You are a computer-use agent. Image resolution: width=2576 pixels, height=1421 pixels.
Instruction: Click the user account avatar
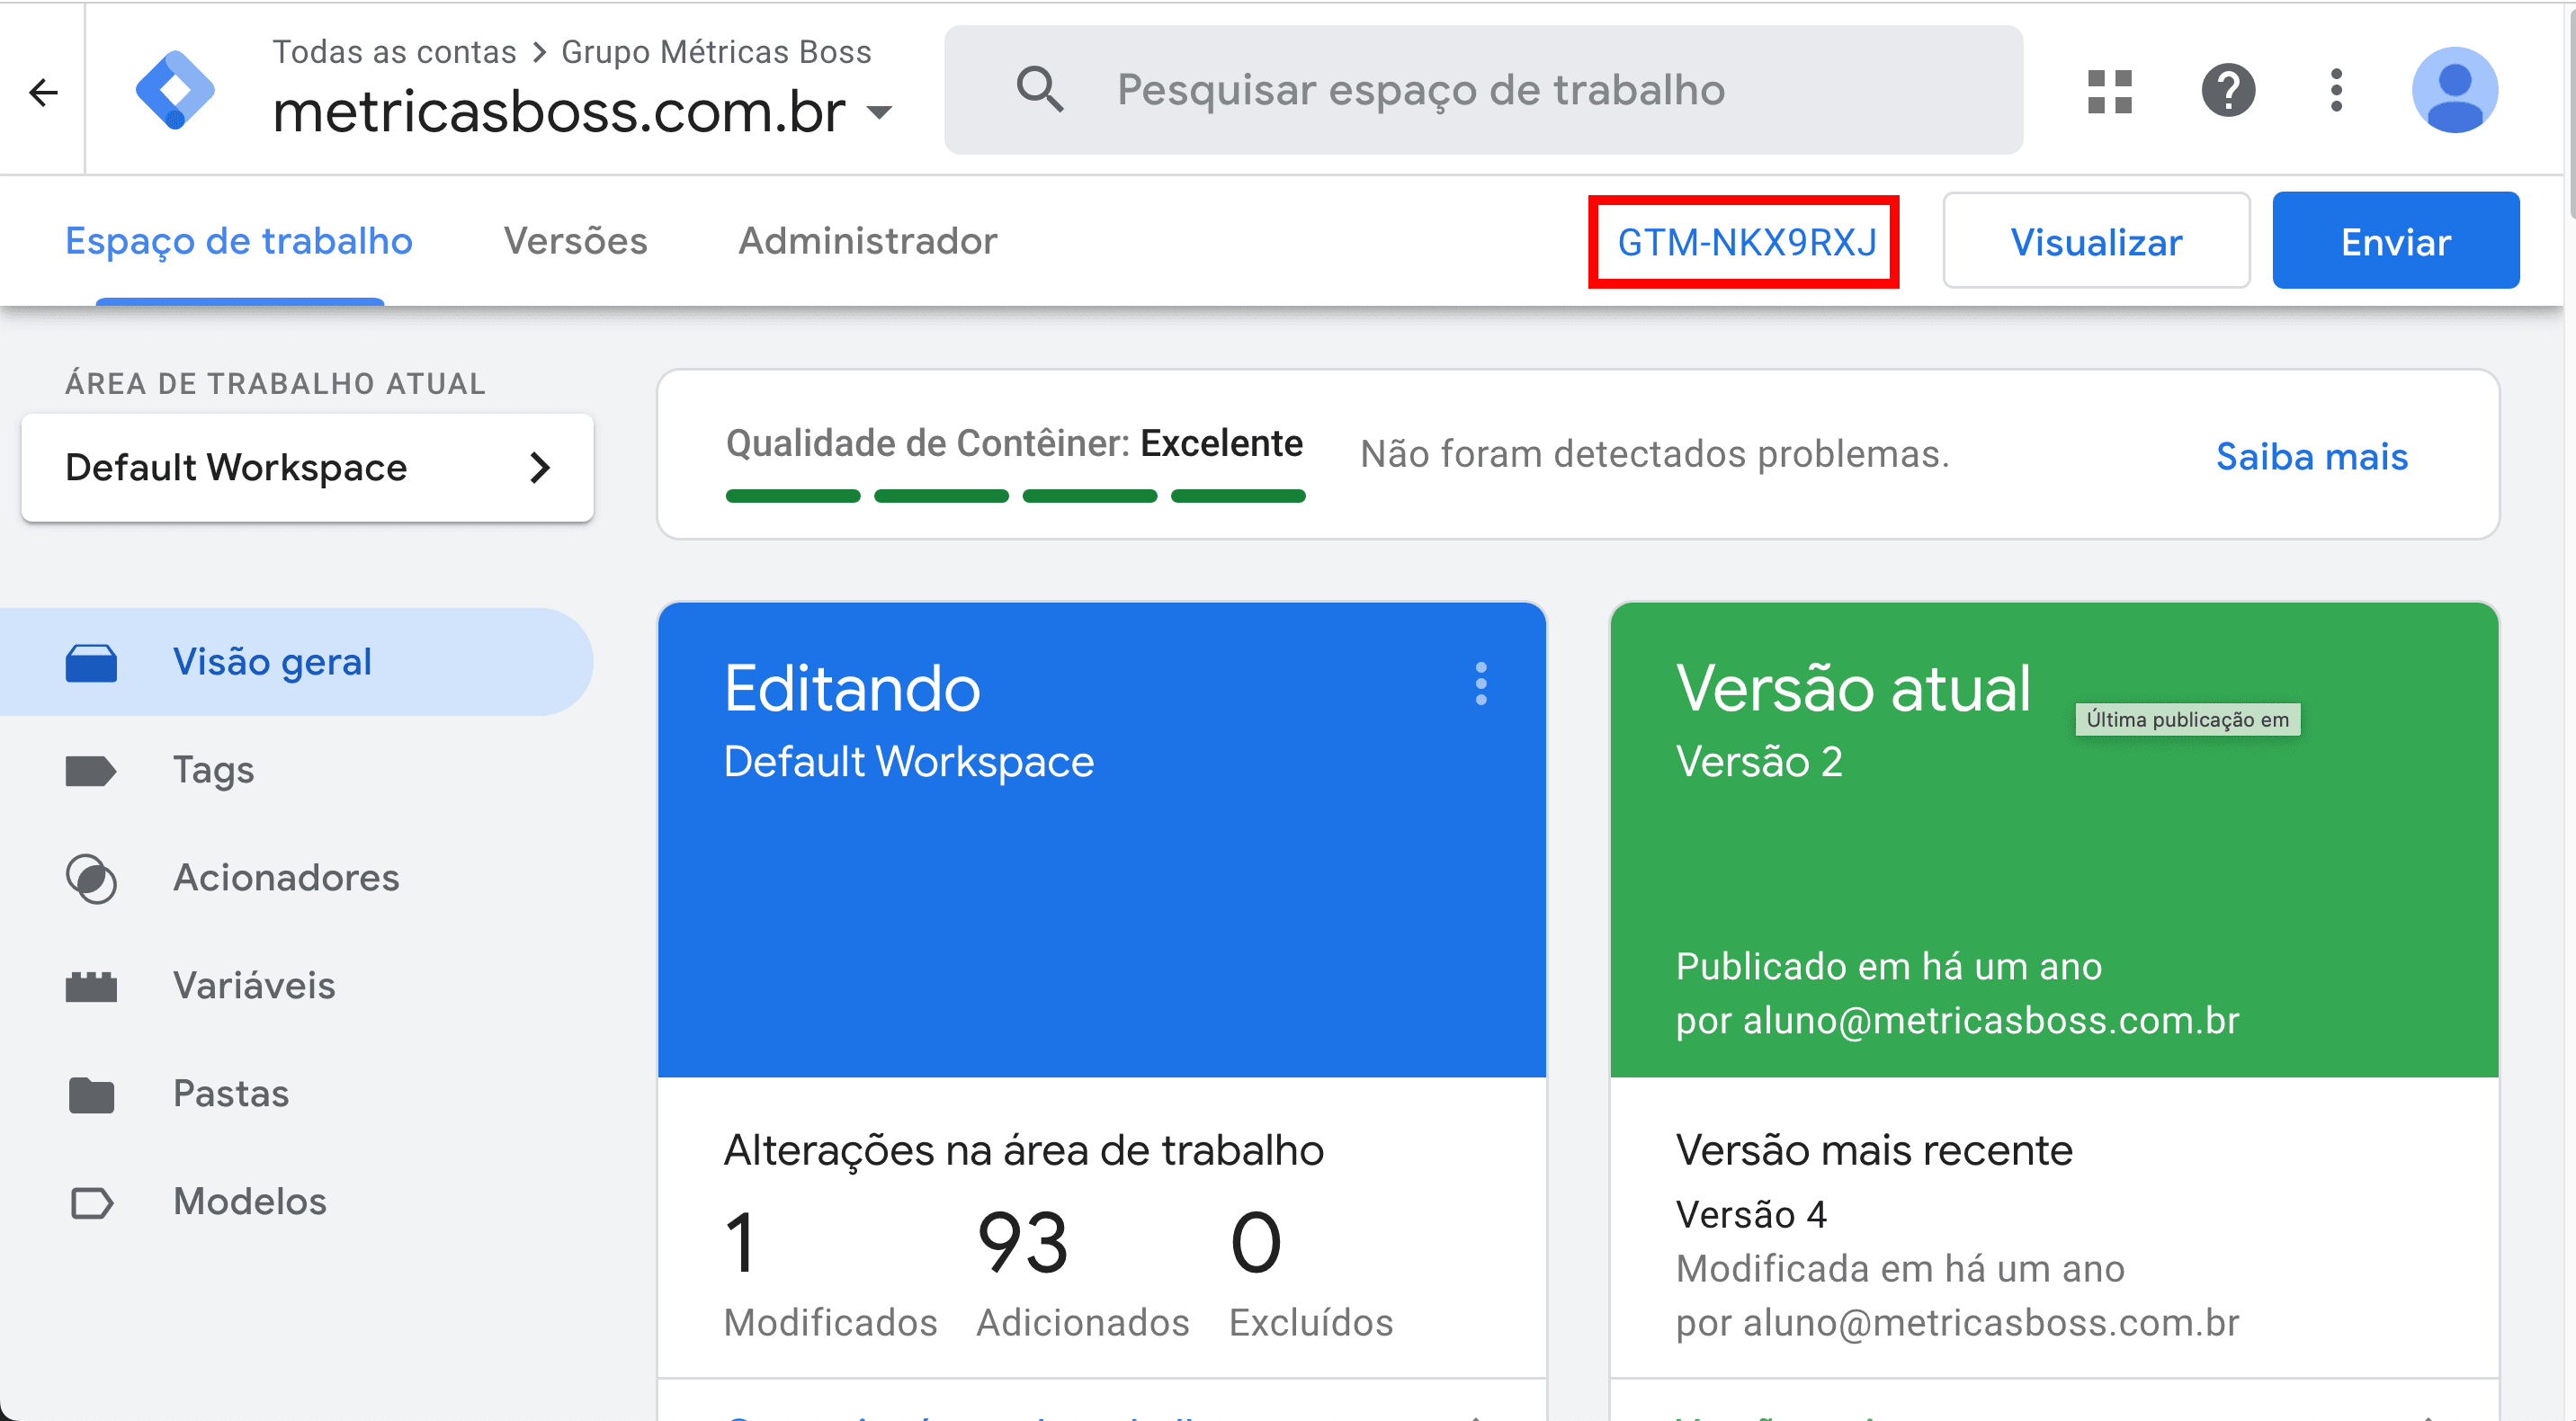2455,91
